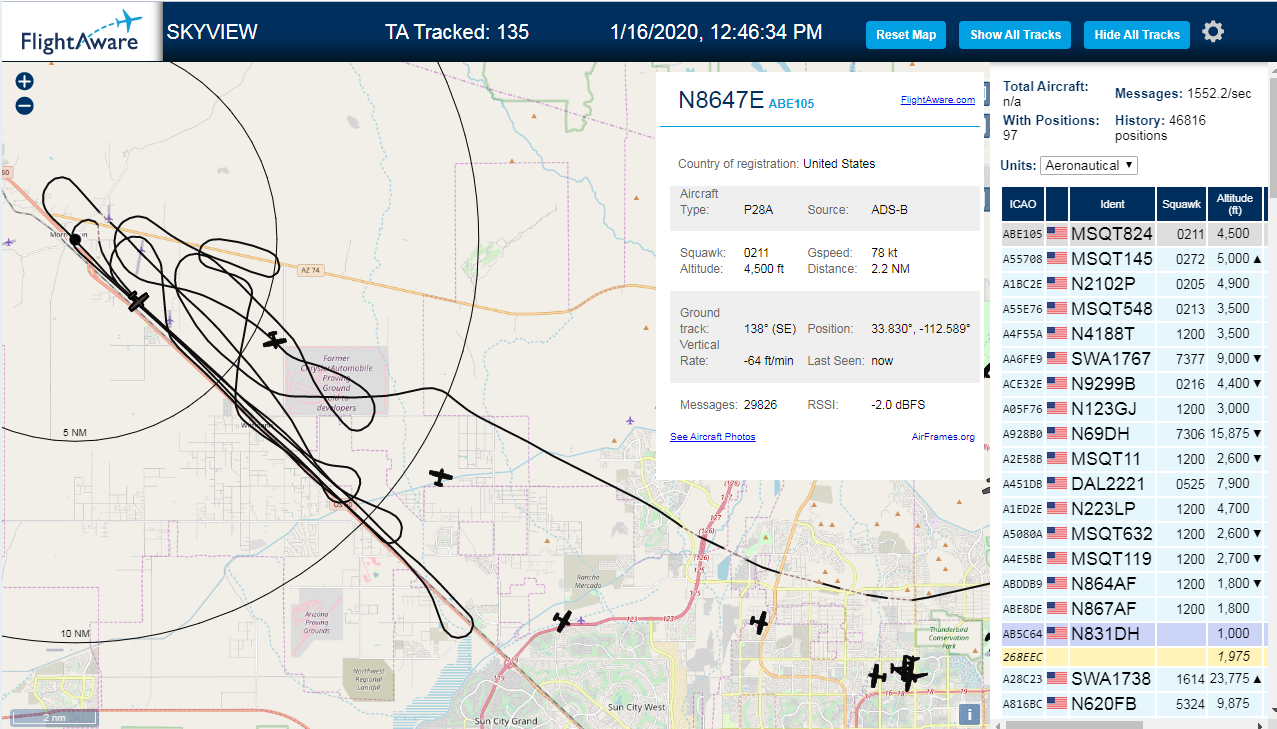The image size is (1277, 729).
Task: Zoom out the map with minus button
Action: [25, 106]
